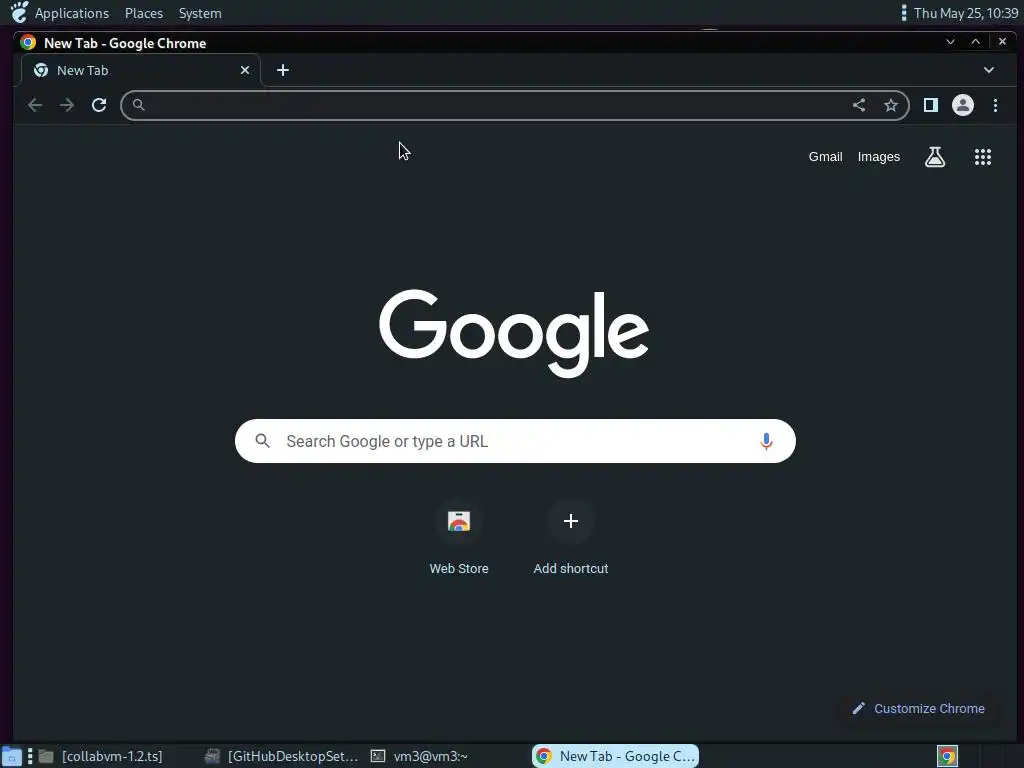
Task: Click the magnifier icon in Google search box
Action: [x=263, y=441]
